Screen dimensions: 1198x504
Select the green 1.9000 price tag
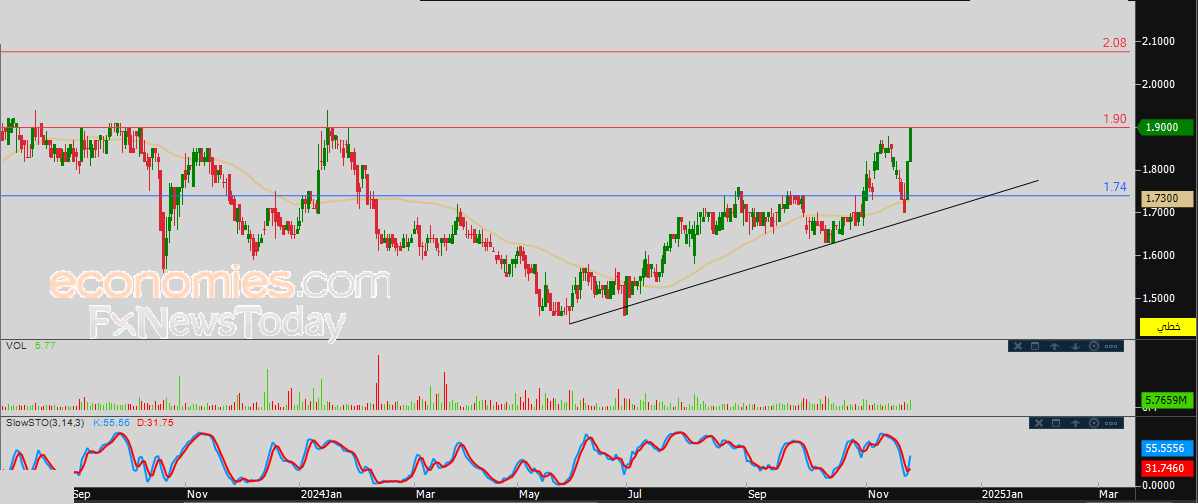click(1167, 128)
